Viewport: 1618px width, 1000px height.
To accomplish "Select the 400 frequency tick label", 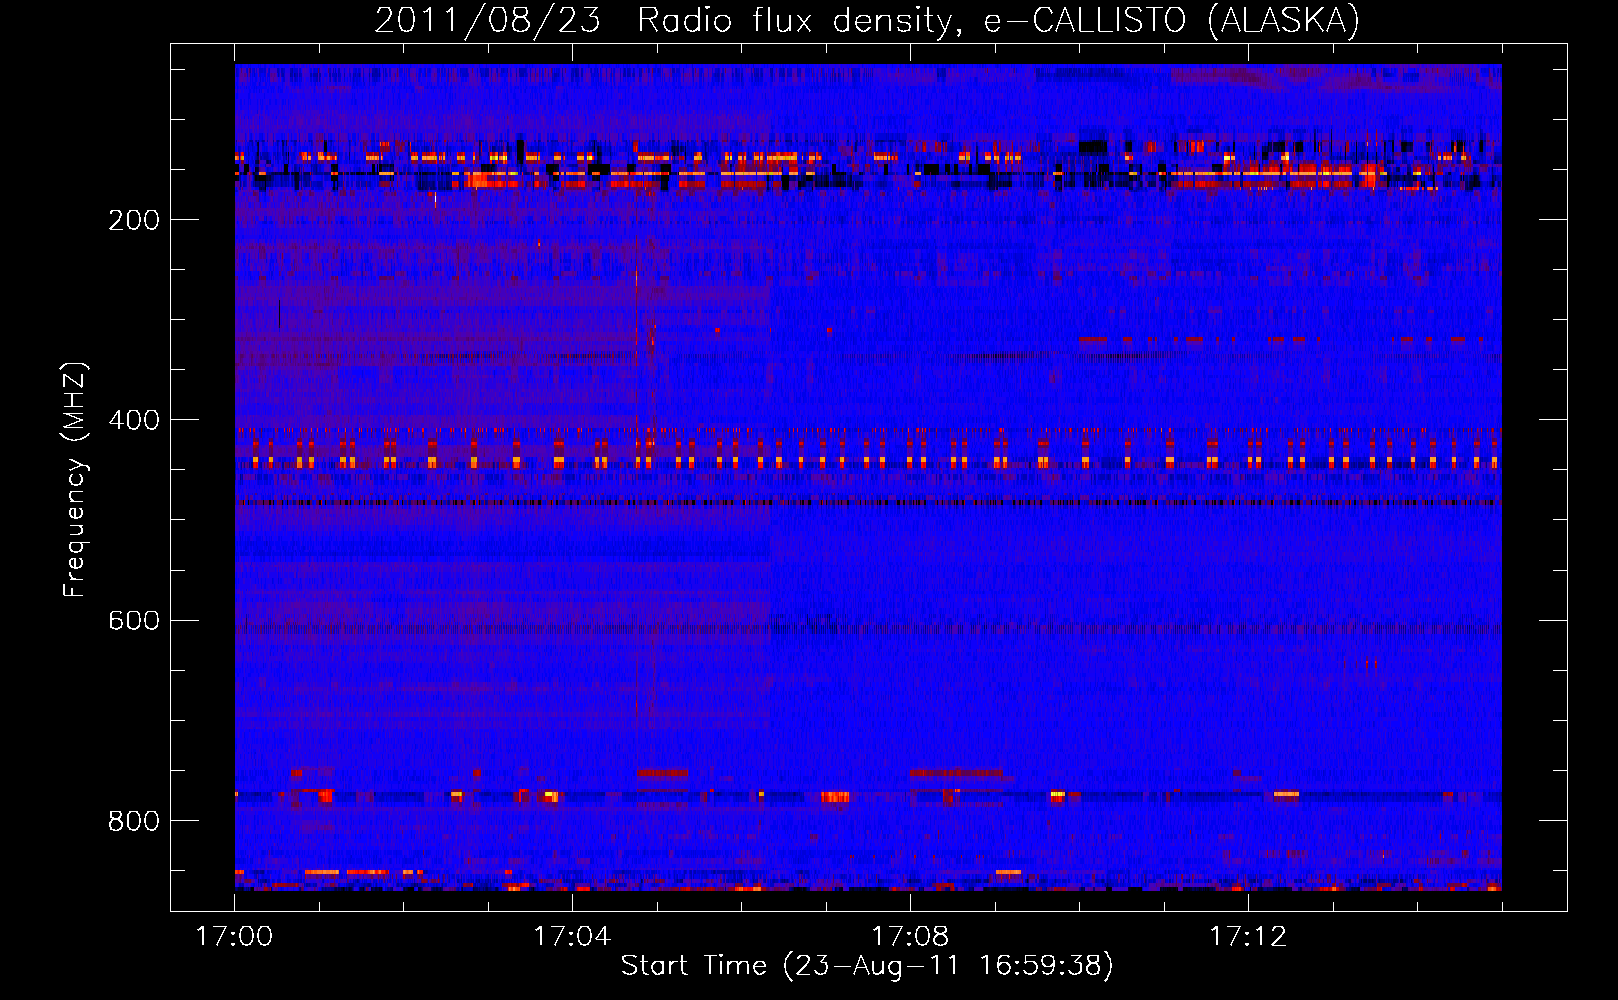I will [x=134, y=420].
